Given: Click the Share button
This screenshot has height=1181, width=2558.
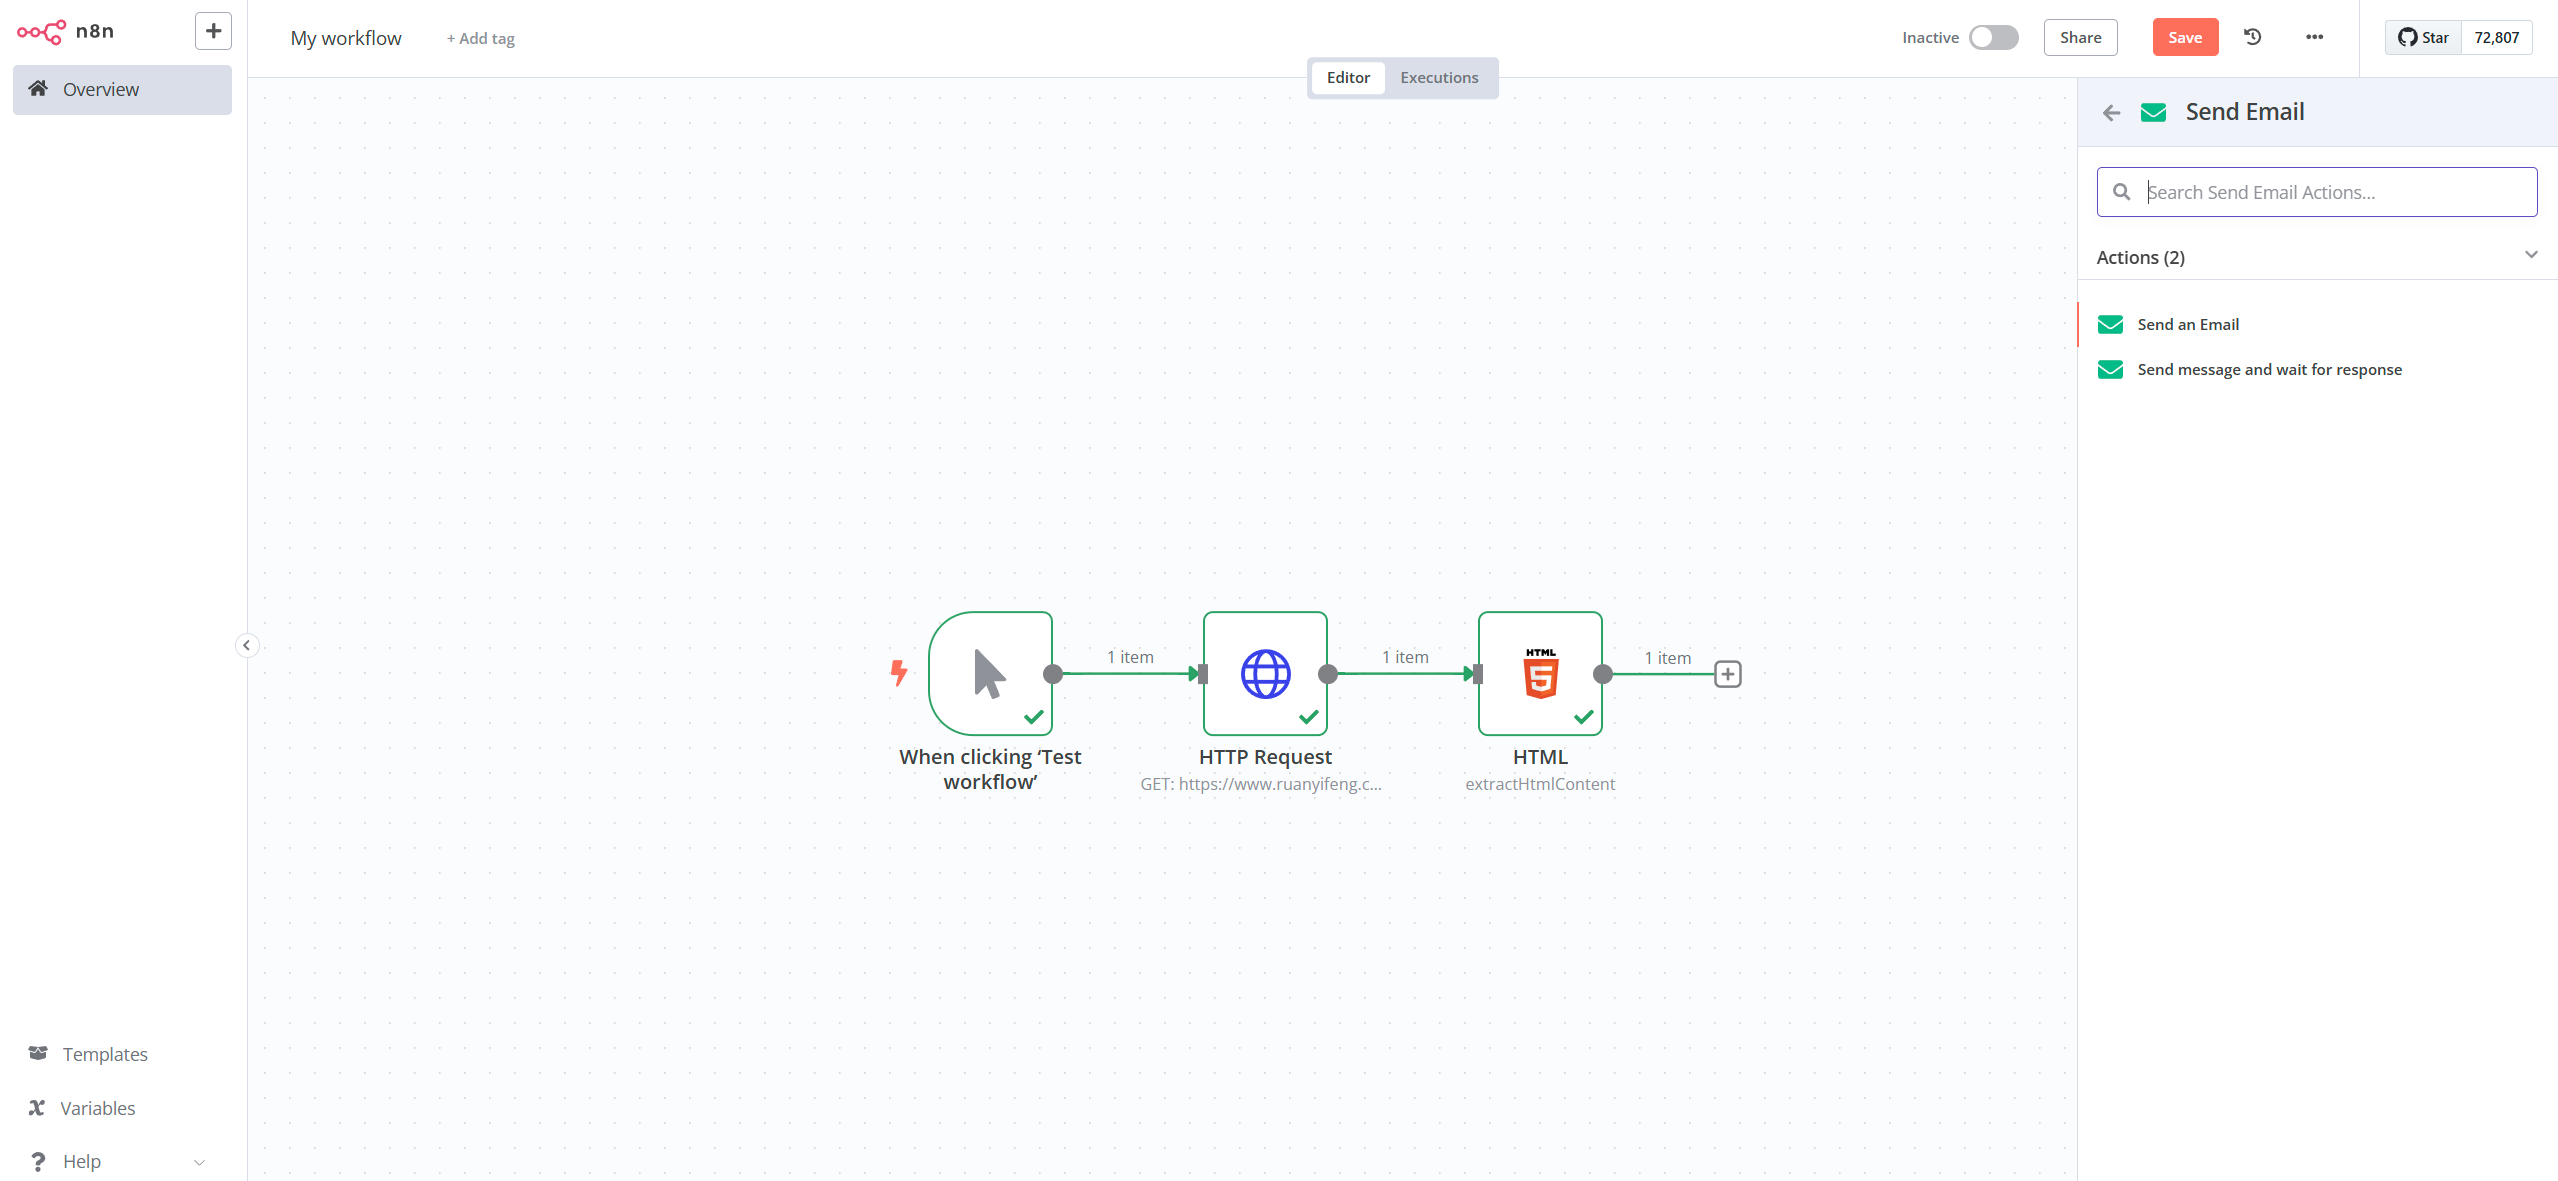Looking at the screenshot, I should 2080,37.
